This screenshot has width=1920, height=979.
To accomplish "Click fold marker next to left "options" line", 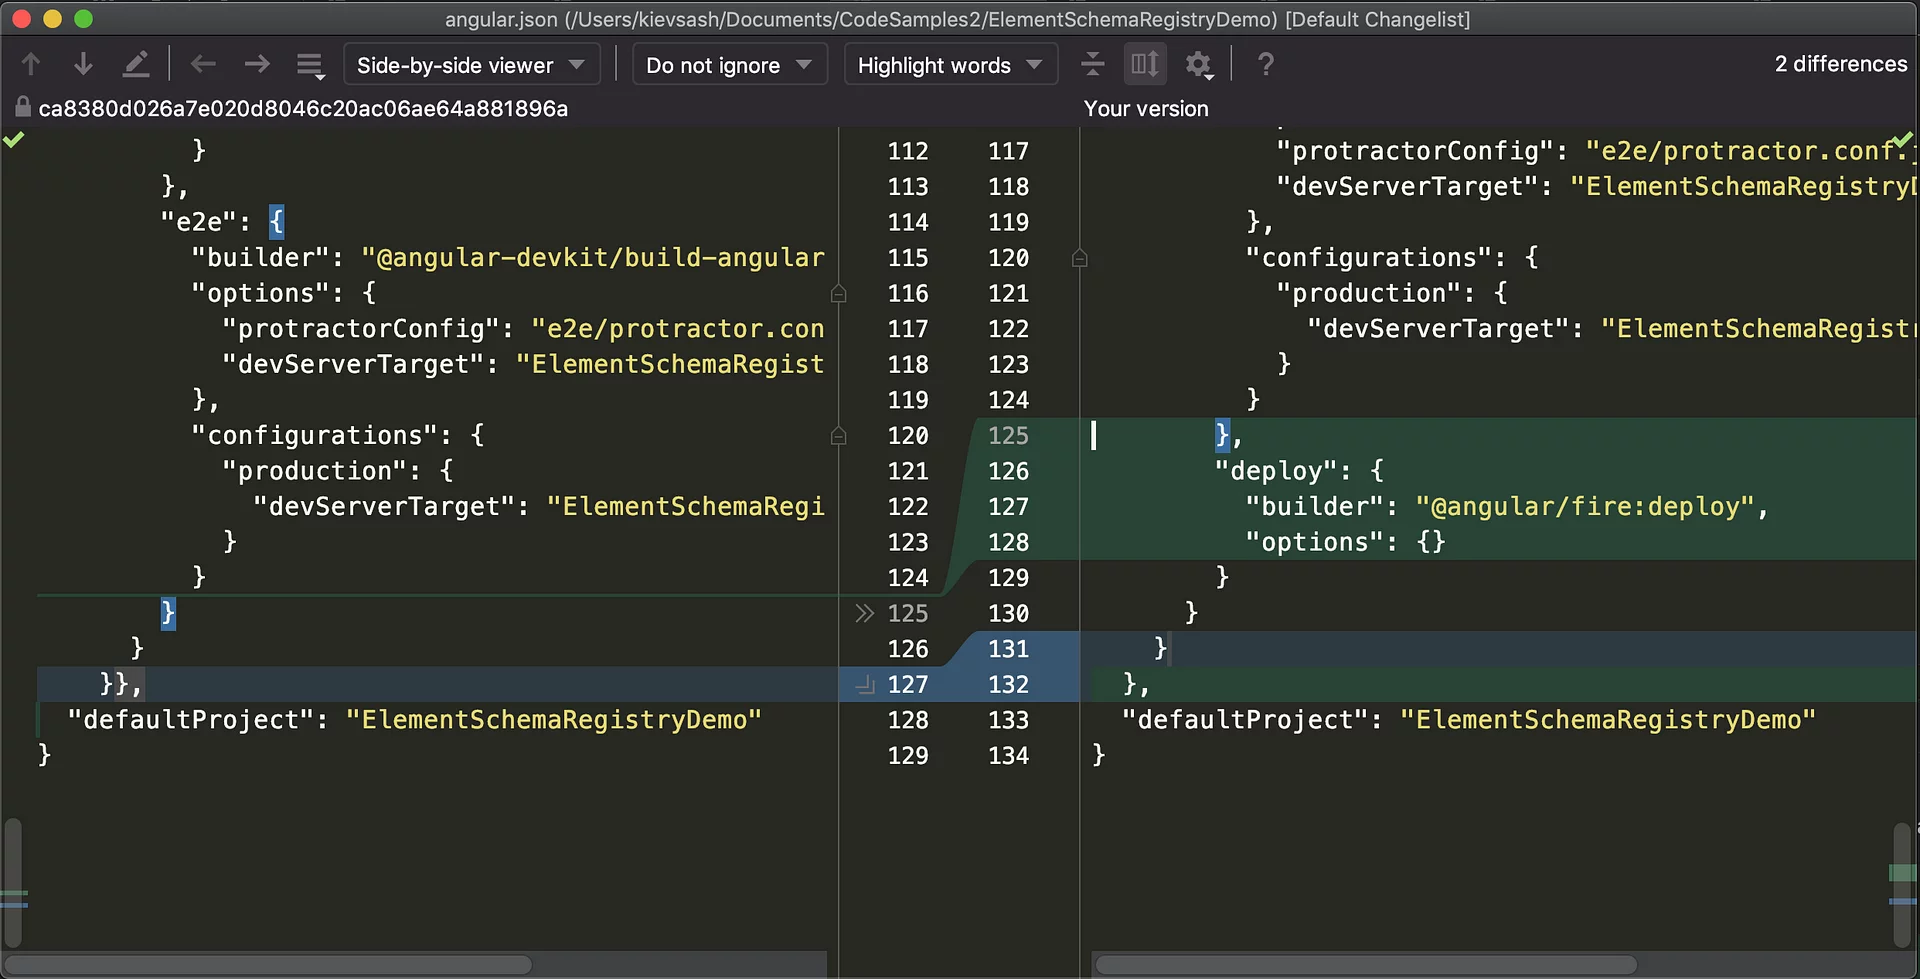I will pos(838,294).
